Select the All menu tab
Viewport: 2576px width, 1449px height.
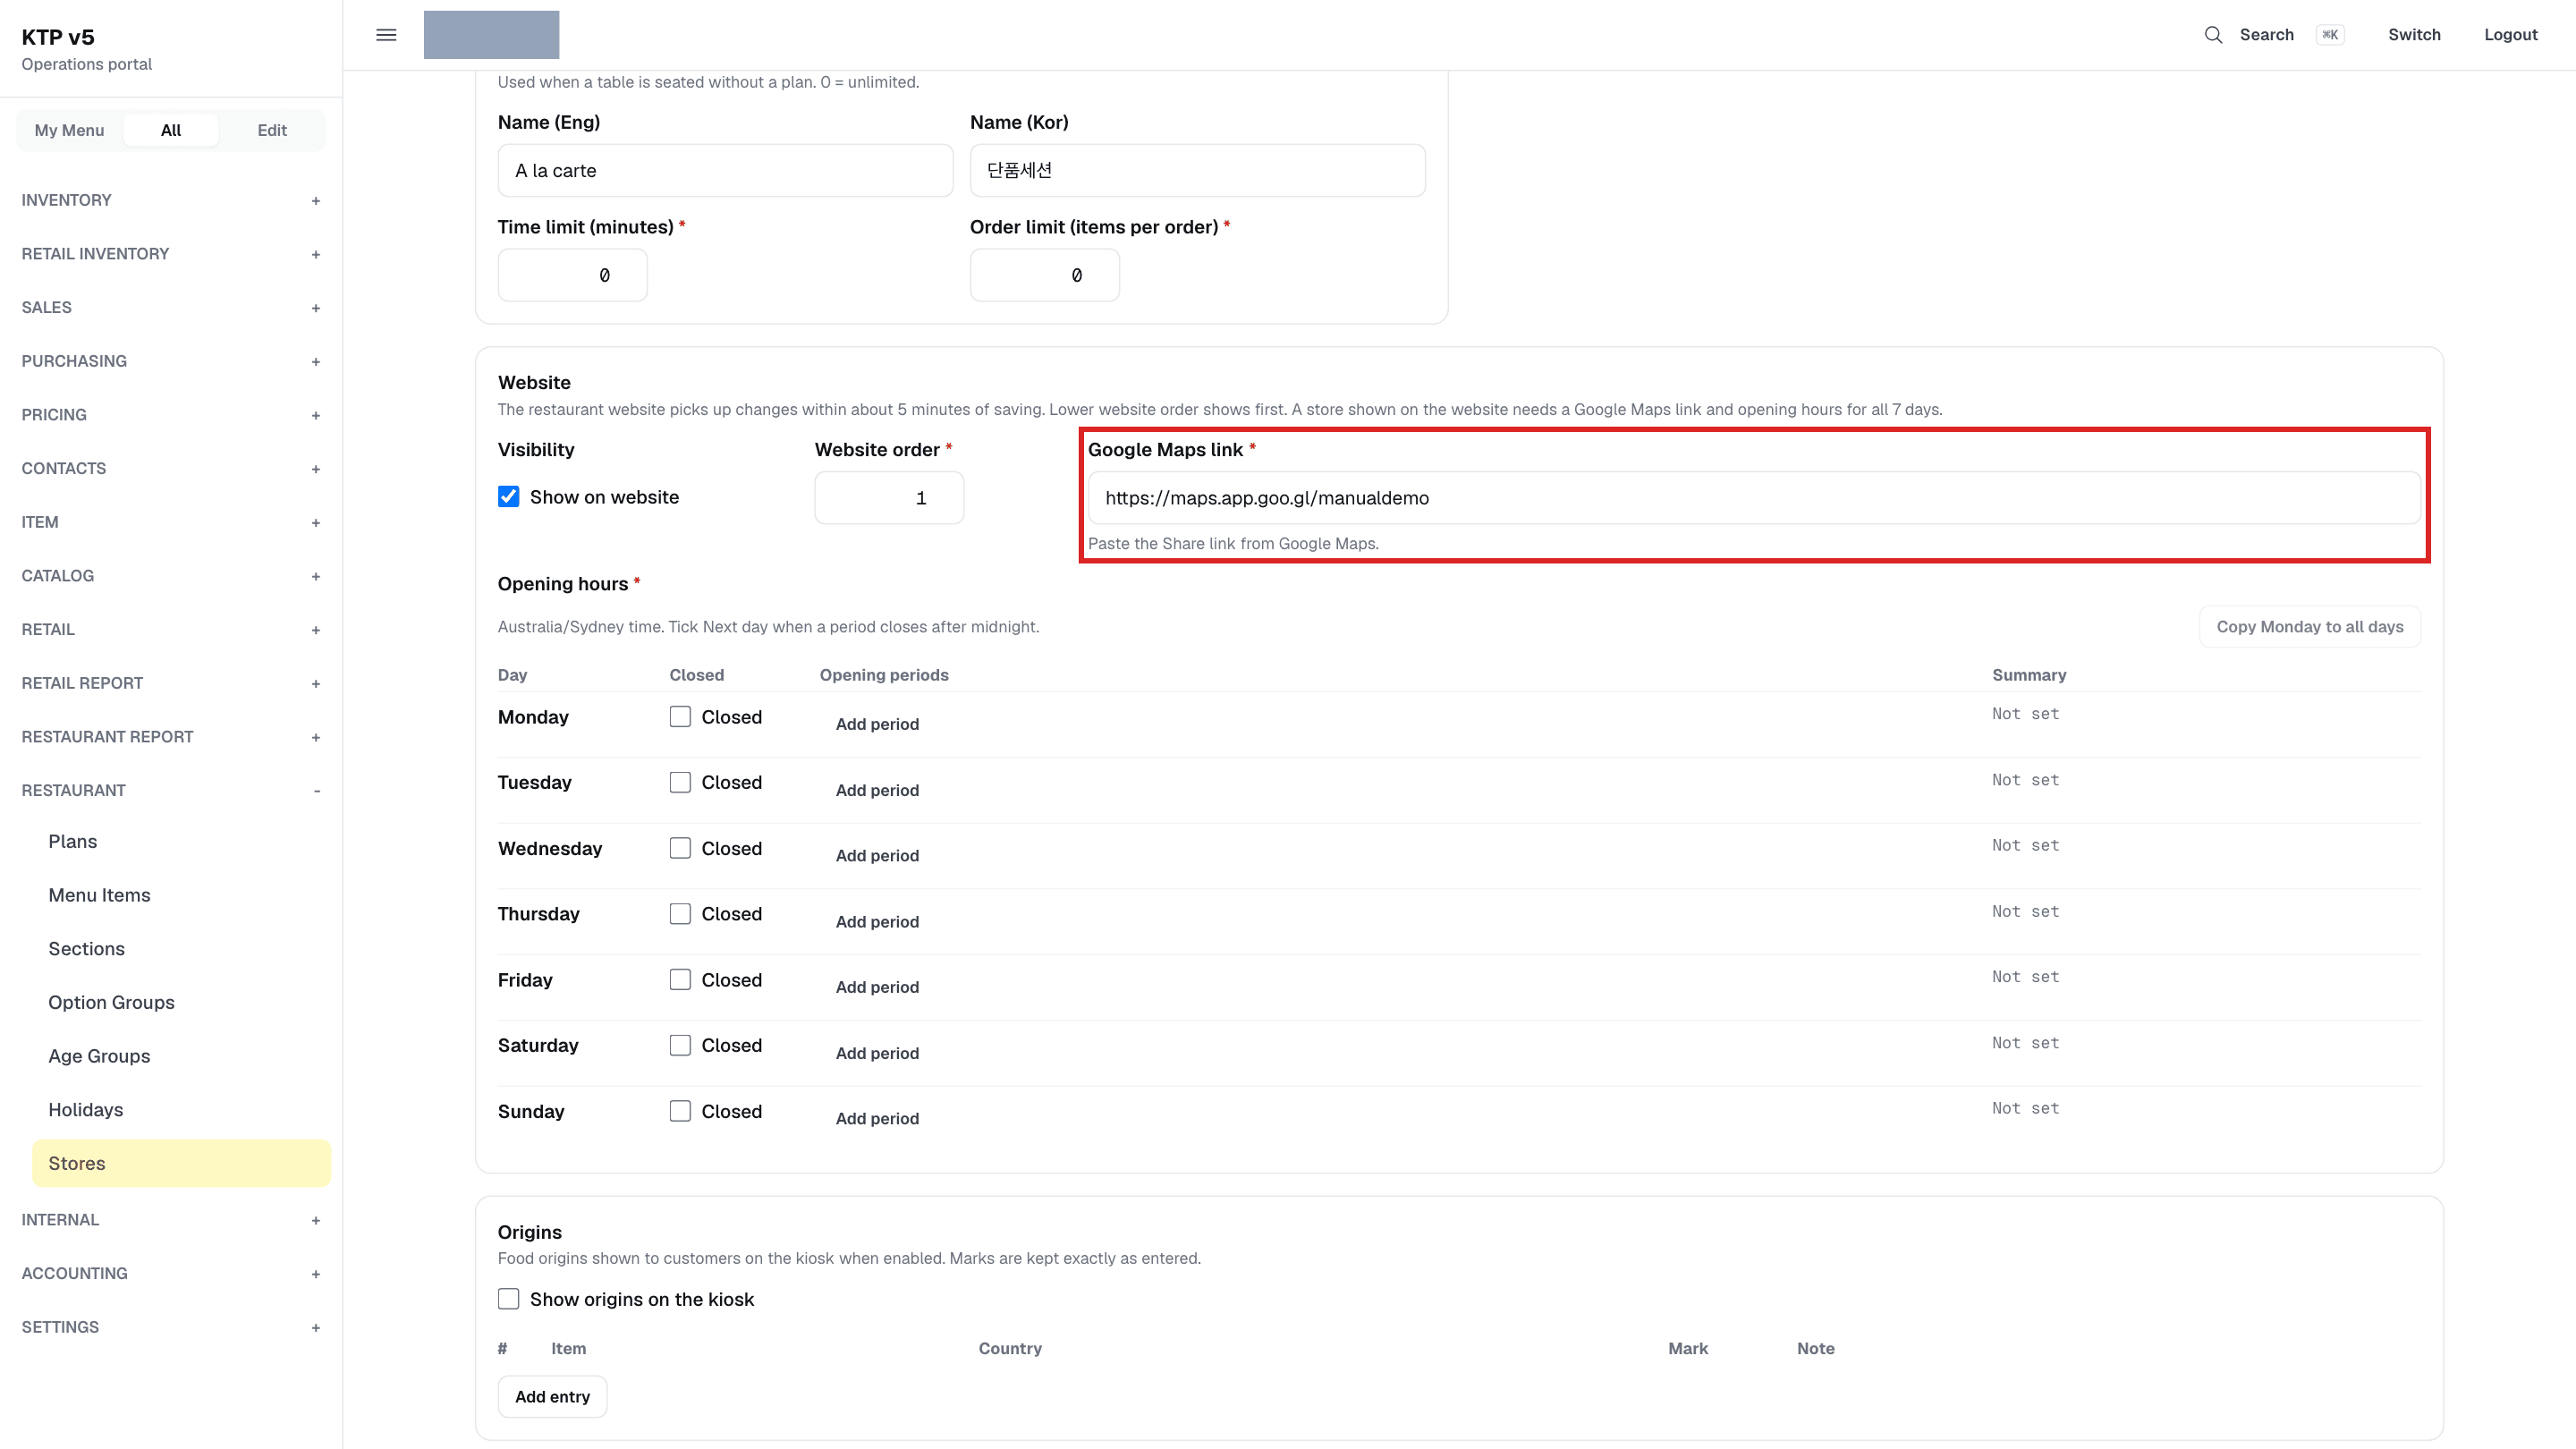(171, 130)
